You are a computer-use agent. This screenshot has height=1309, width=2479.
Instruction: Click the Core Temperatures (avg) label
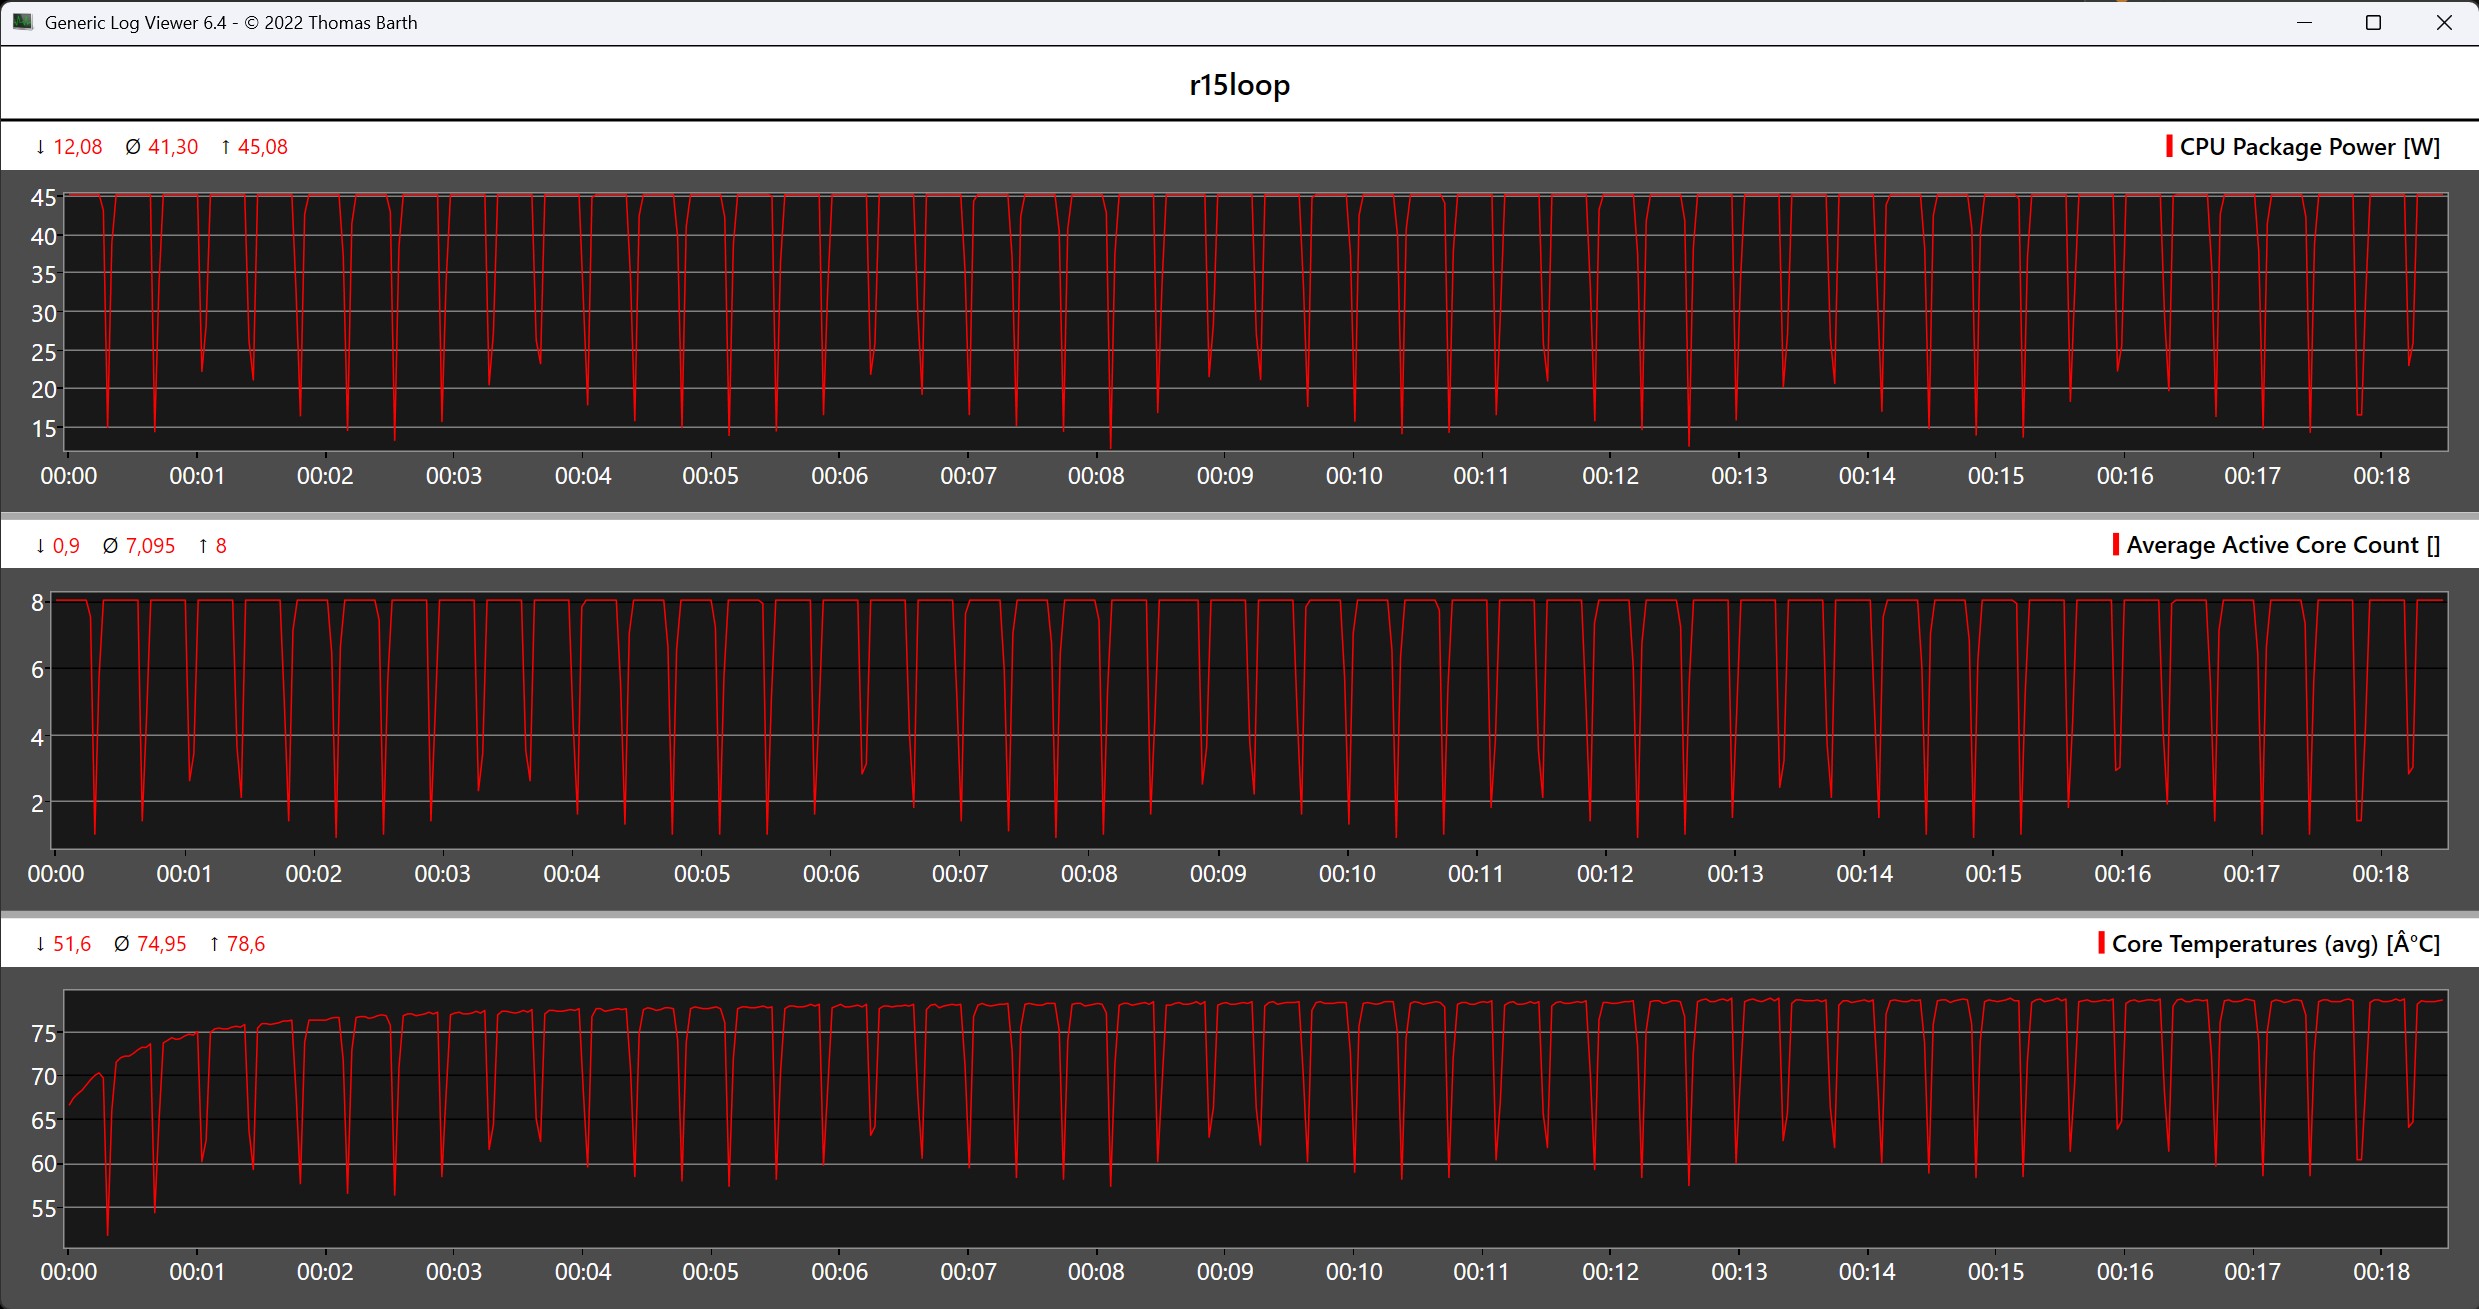(2275, 944)
